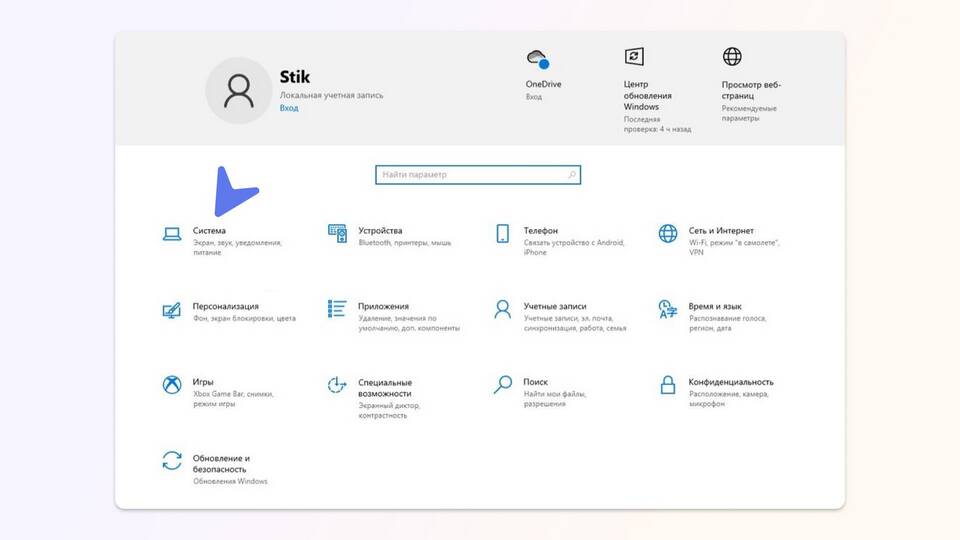Open the Просмотр веб-страниц globe icon

(732, 57)
